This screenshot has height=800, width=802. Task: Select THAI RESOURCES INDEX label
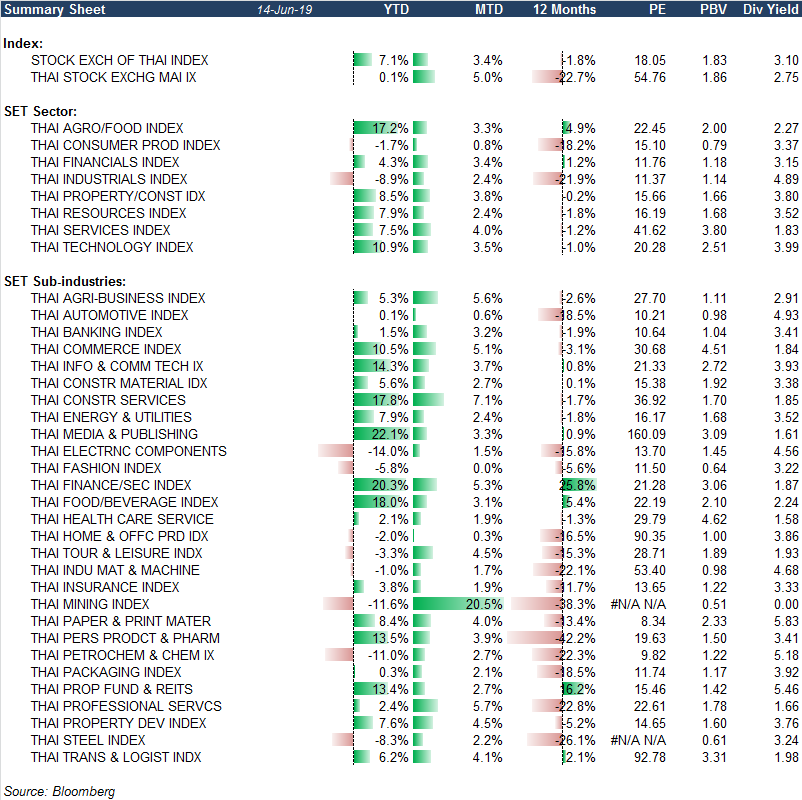coord(108,213)
